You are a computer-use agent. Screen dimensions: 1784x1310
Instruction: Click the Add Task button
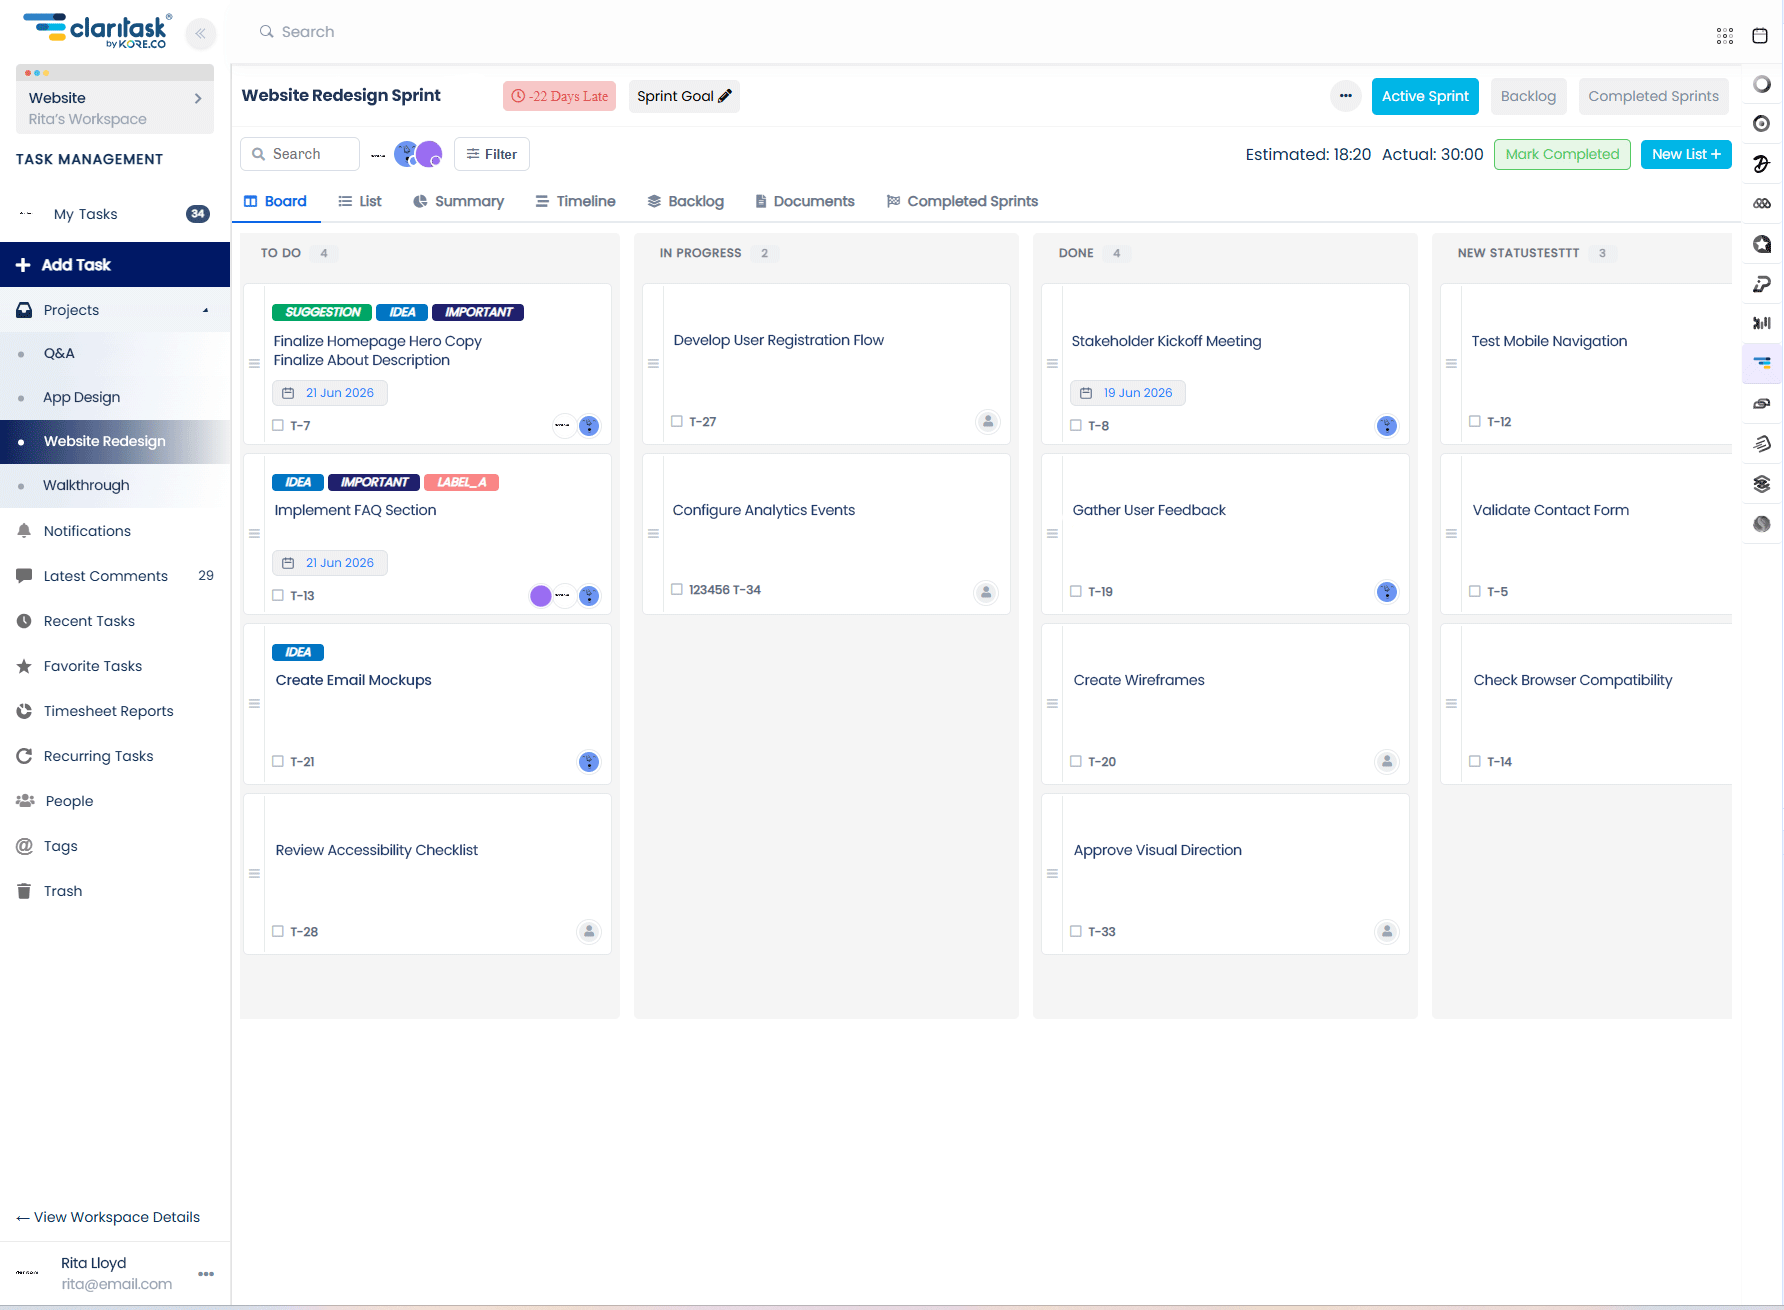point(115,265)
